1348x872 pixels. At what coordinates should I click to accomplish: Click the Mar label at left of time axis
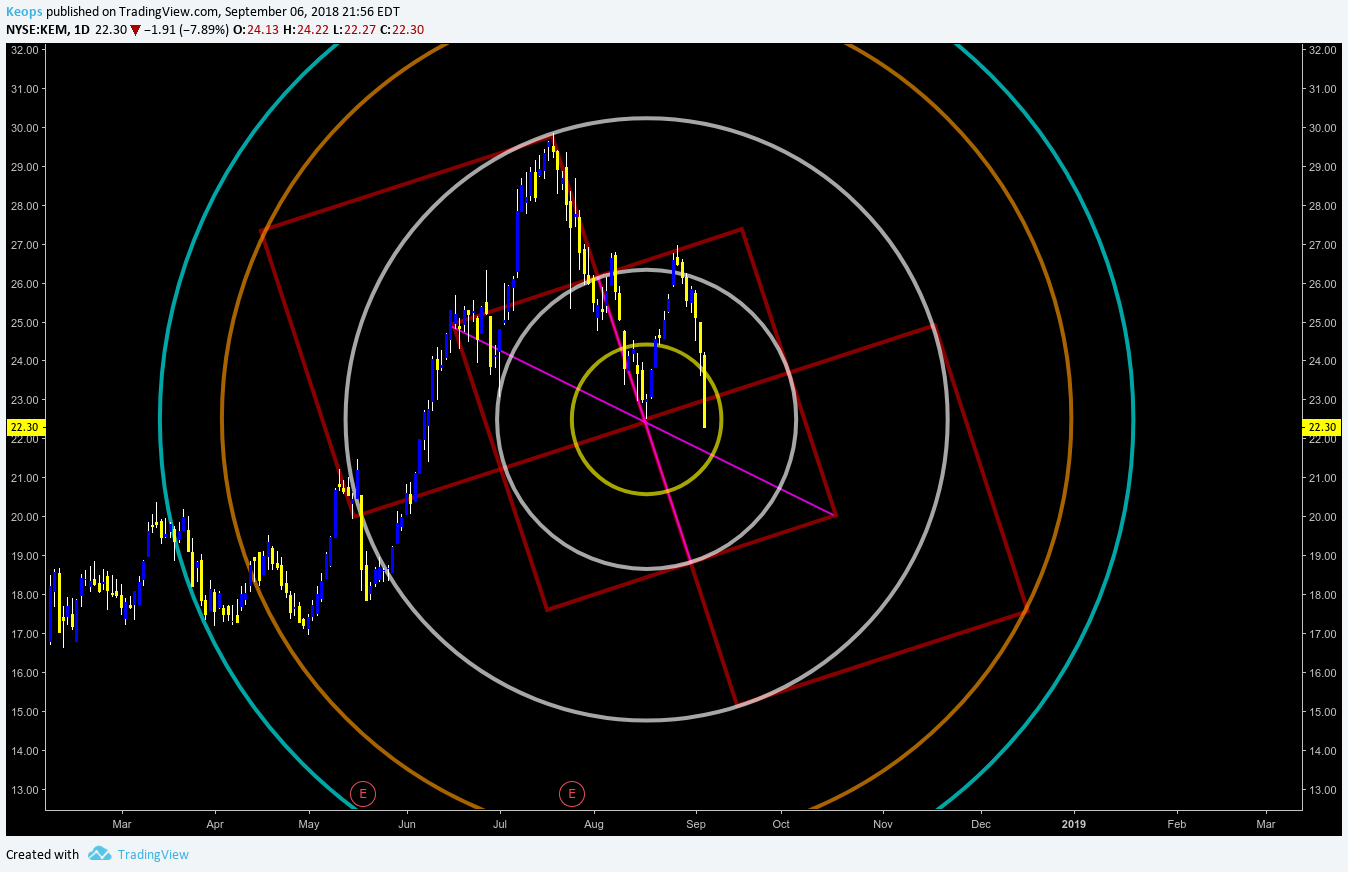(122, 824)
